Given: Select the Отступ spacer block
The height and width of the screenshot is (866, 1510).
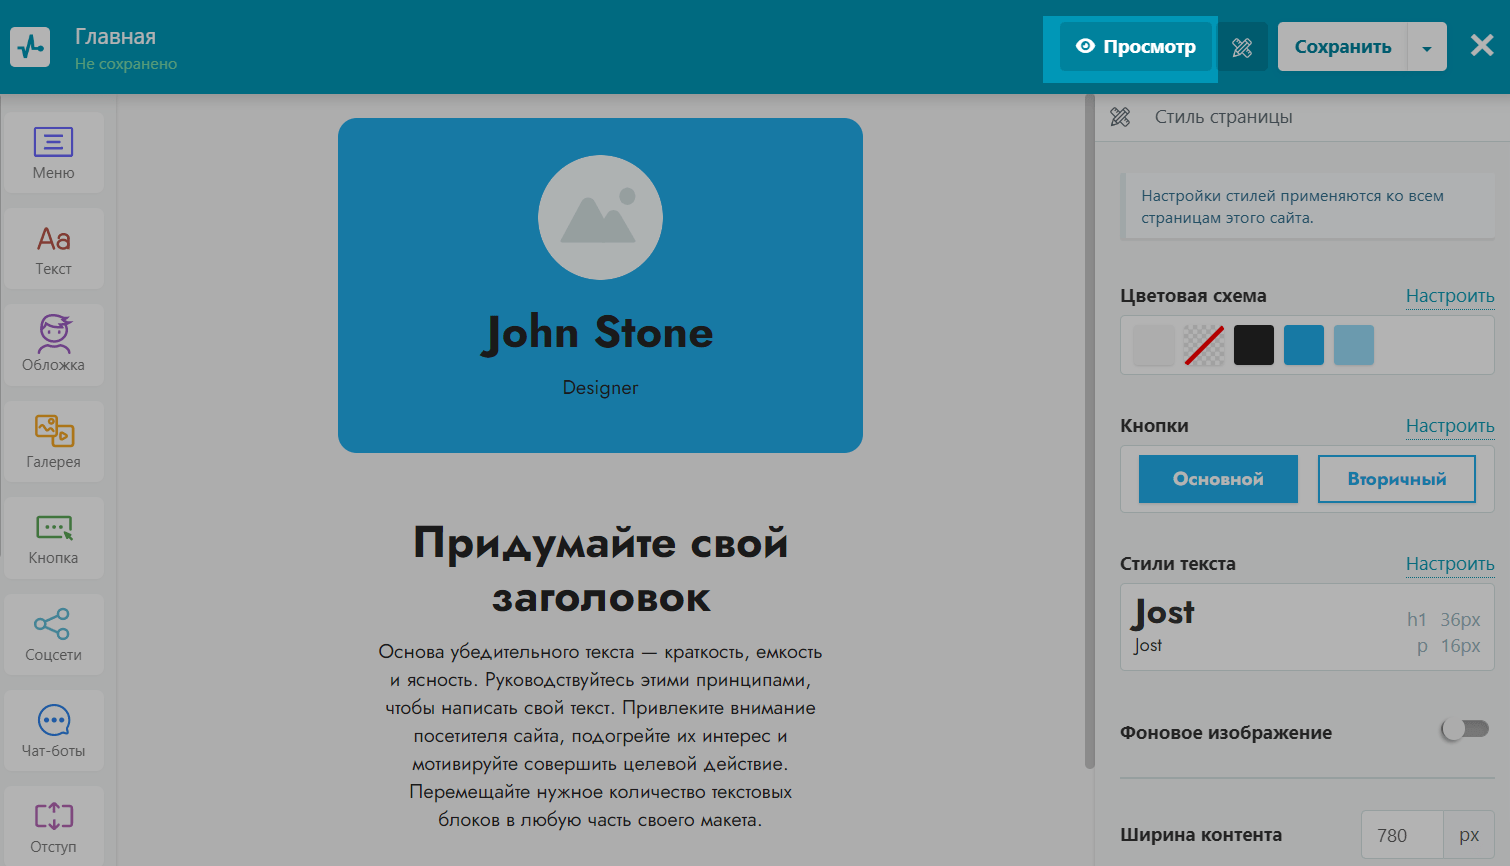Looking at the screenshot, I should click(53, 827).
